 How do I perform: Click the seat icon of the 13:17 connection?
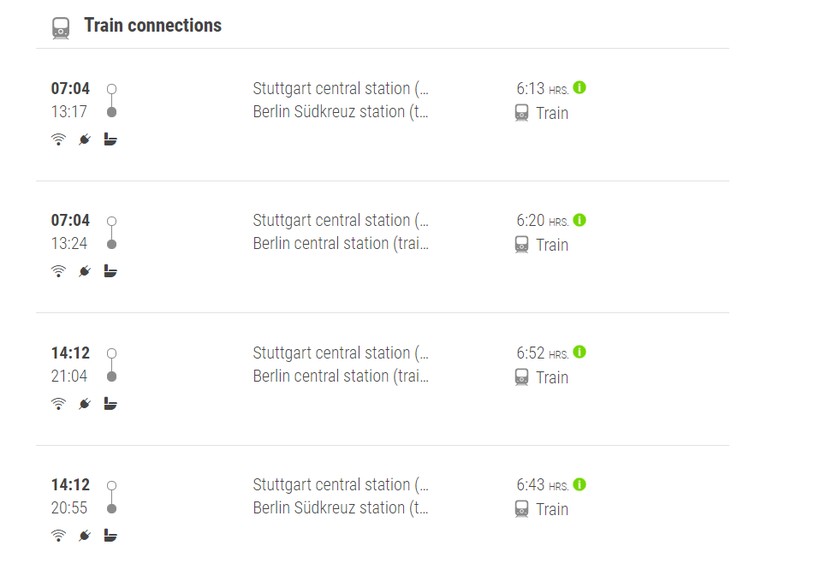point(111,139)
